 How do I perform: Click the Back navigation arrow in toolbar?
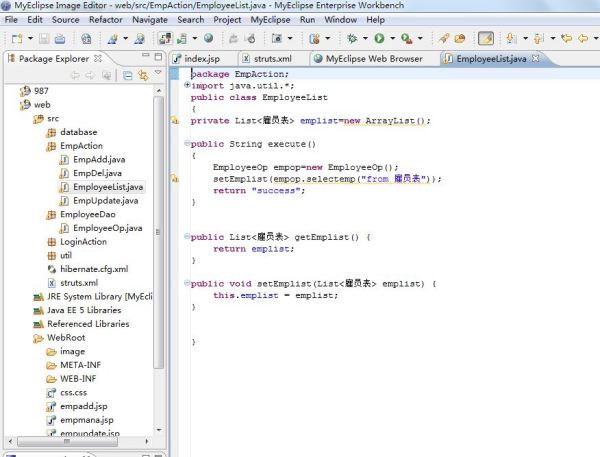583,38
